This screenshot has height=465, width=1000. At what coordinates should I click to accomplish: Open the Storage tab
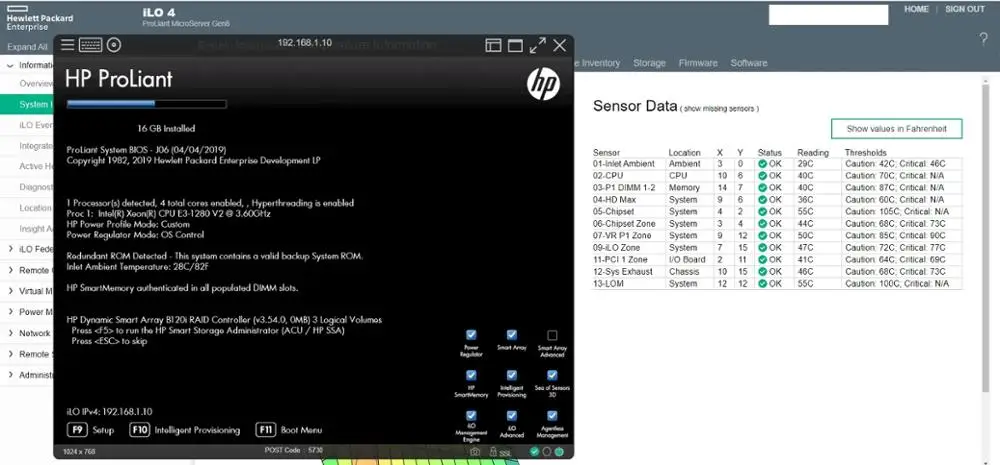(x=649, y=63)
